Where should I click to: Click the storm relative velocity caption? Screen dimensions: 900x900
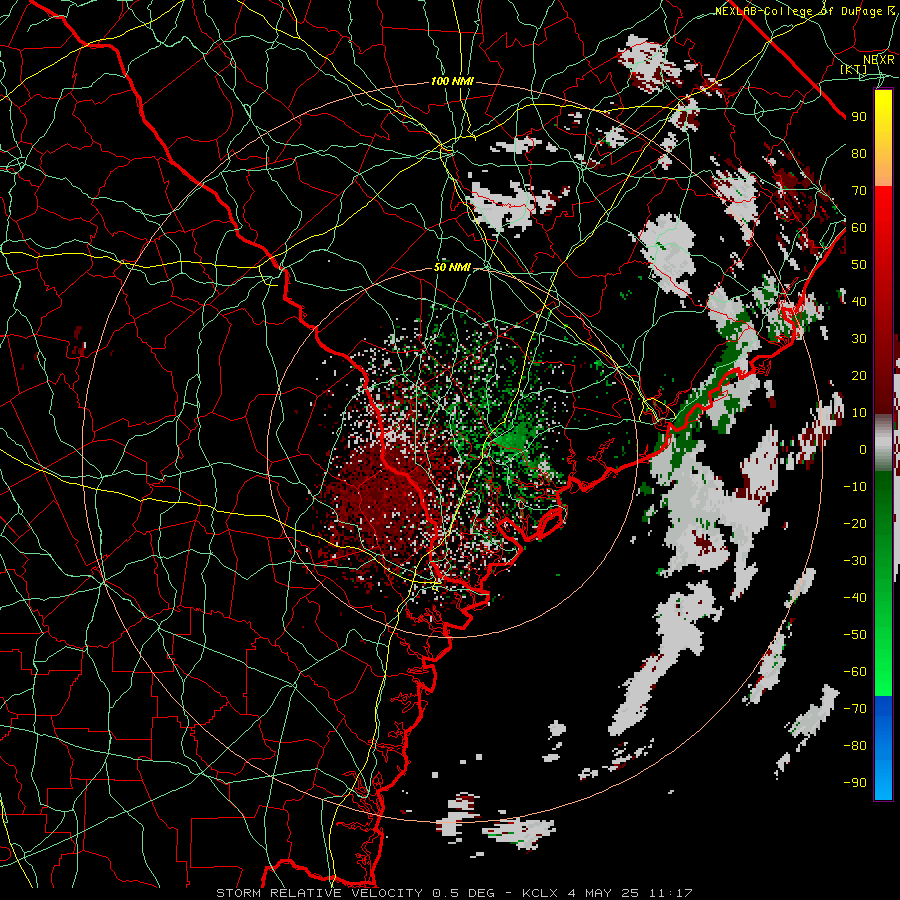pyautogui.click(x=454, y=893)
